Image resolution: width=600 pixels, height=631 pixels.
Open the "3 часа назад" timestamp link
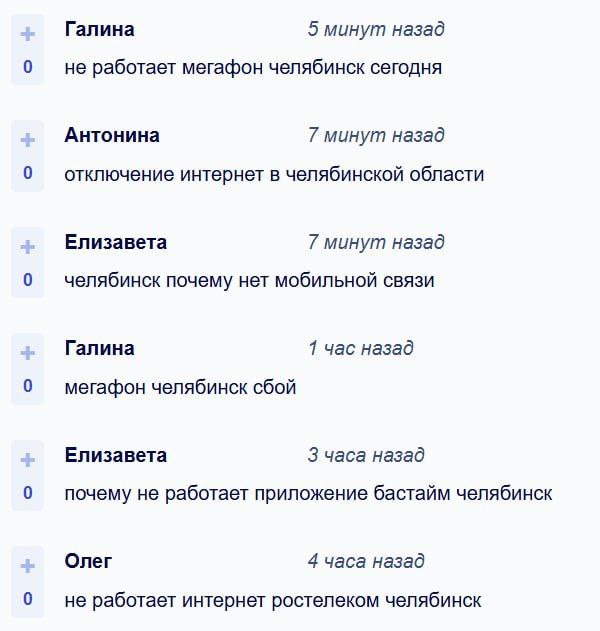[x=366, y=455]
